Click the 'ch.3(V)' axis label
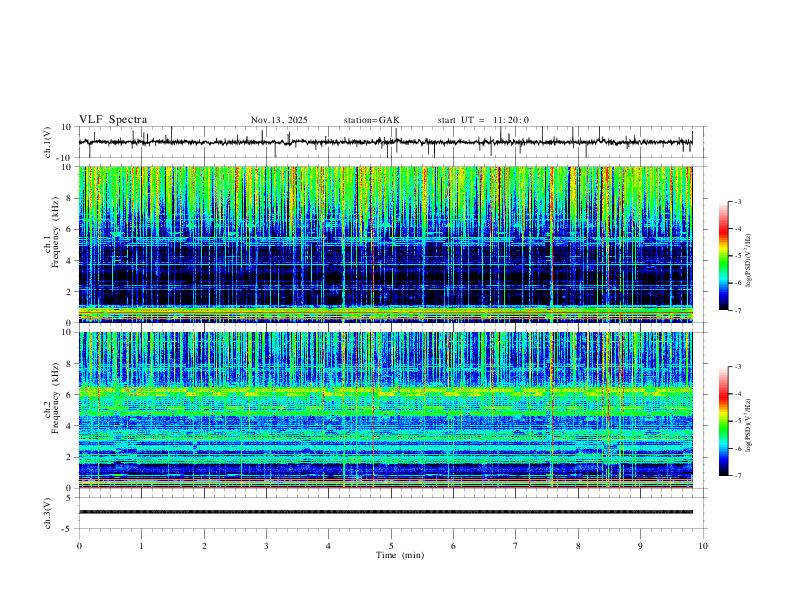This screenshot has height=612, width=792. tap(48, 513)
